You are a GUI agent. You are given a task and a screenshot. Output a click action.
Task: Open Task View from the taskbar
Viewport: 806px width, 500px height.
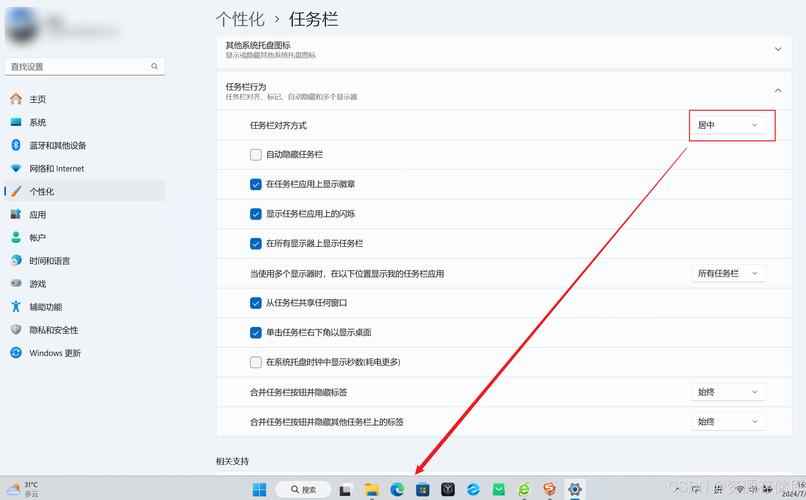[x=345, y=490]
